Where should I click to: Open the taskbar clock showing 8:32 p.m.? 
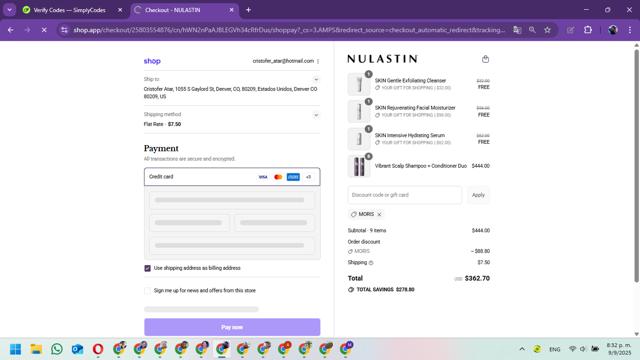click(619, 349)
